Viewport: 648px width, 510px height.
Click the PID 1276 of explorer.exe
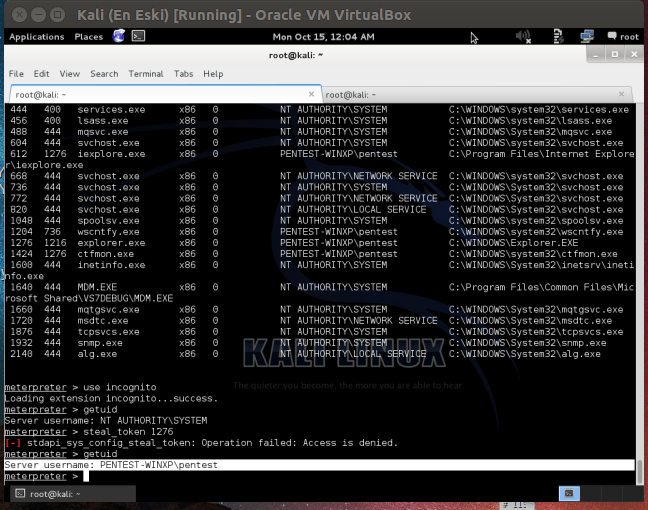pos(21,243)
